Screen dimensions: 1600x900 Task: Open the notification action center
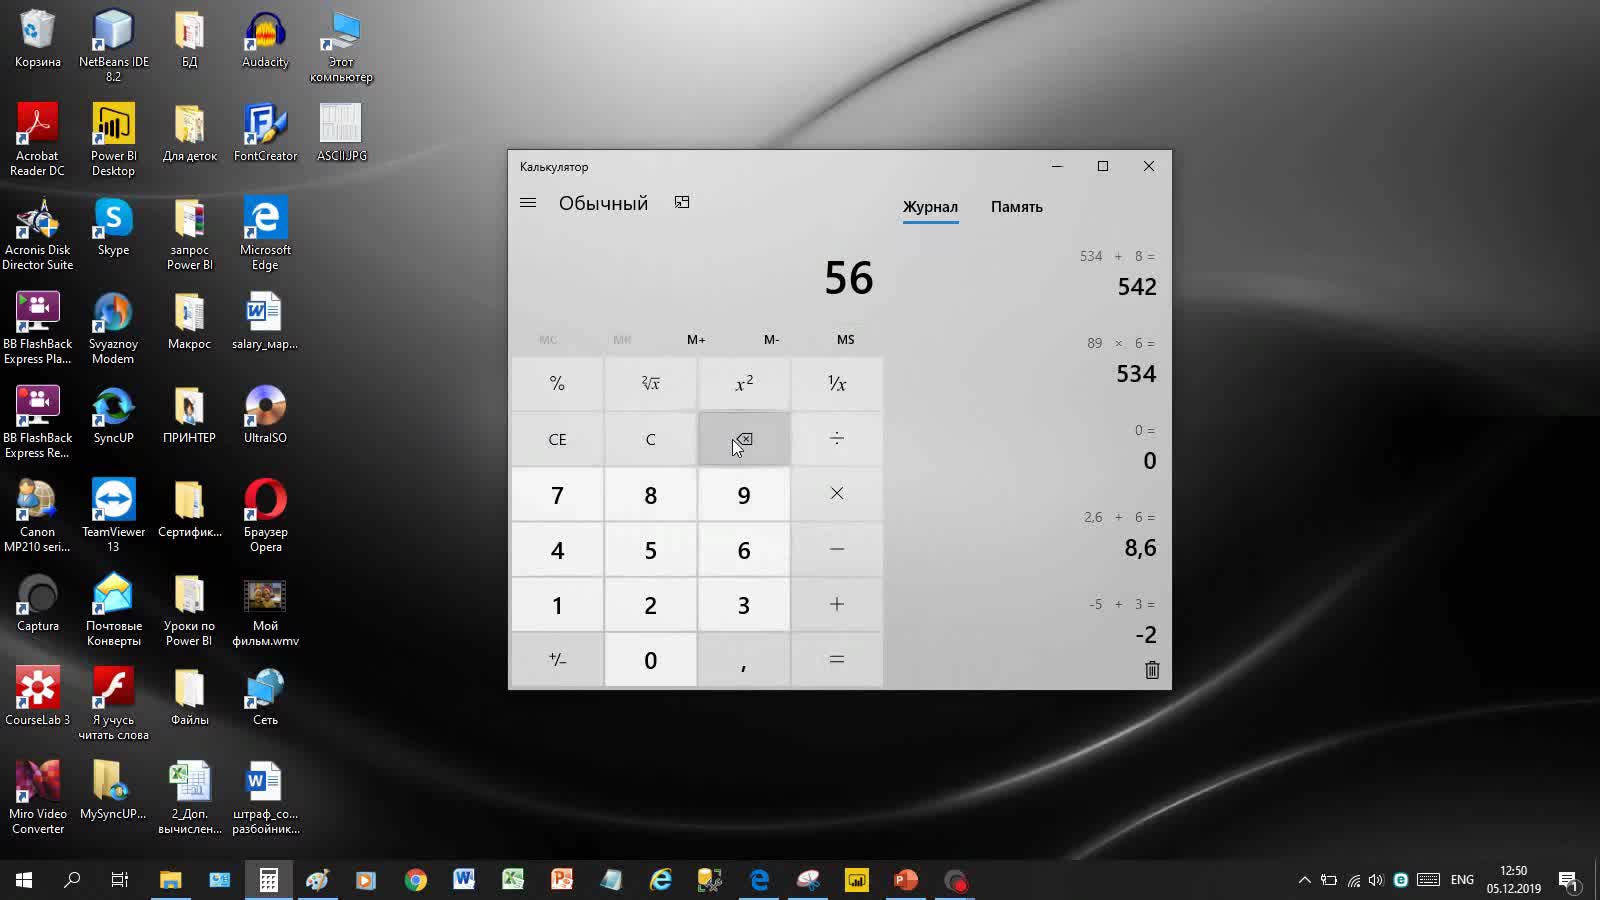point(1568,880)
